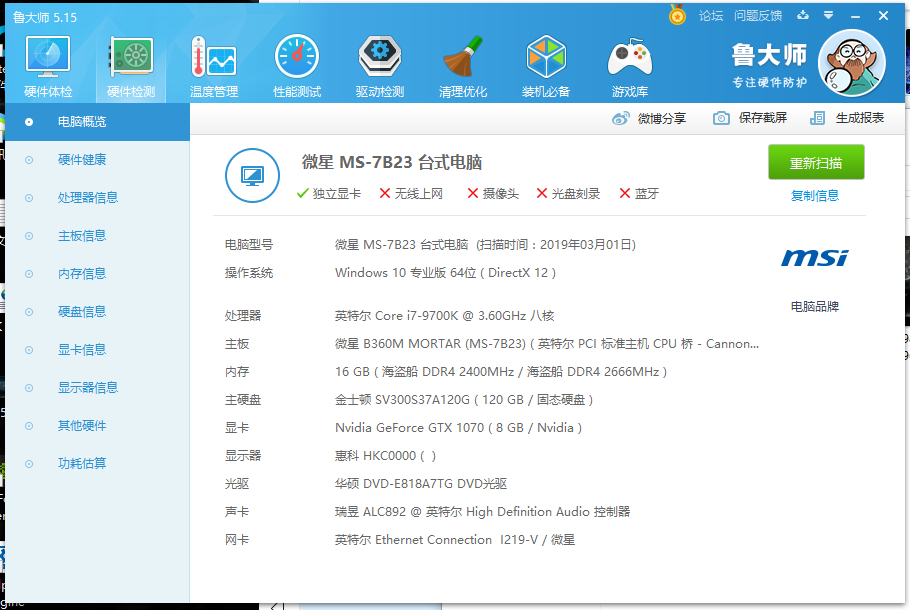Screen dimensions: 910x610
Task: Click 瑞昱 ALC892 sound card value
Action: pos(482,512)
